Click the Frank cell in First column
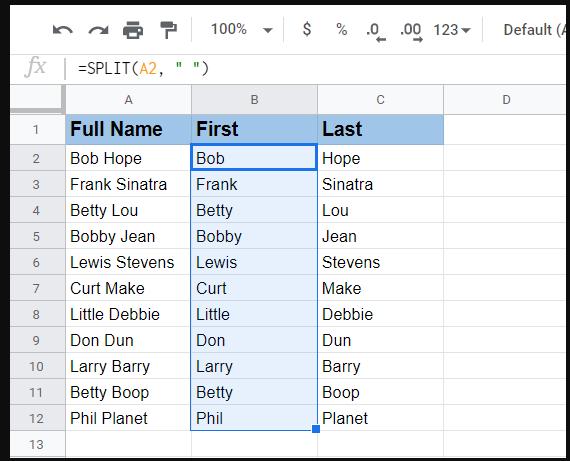 (x=254, y=184)
